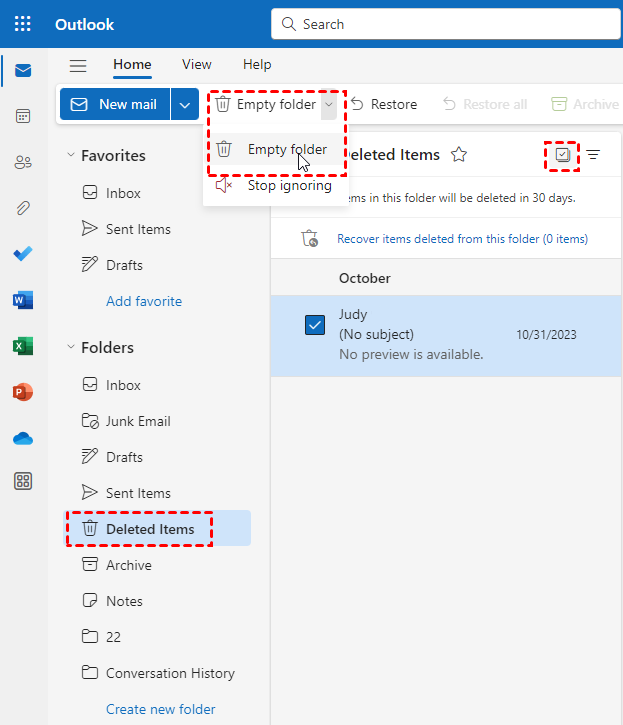This screenshot has height=725, width=623.
Task: Click the Restore button
Action: 384,104
